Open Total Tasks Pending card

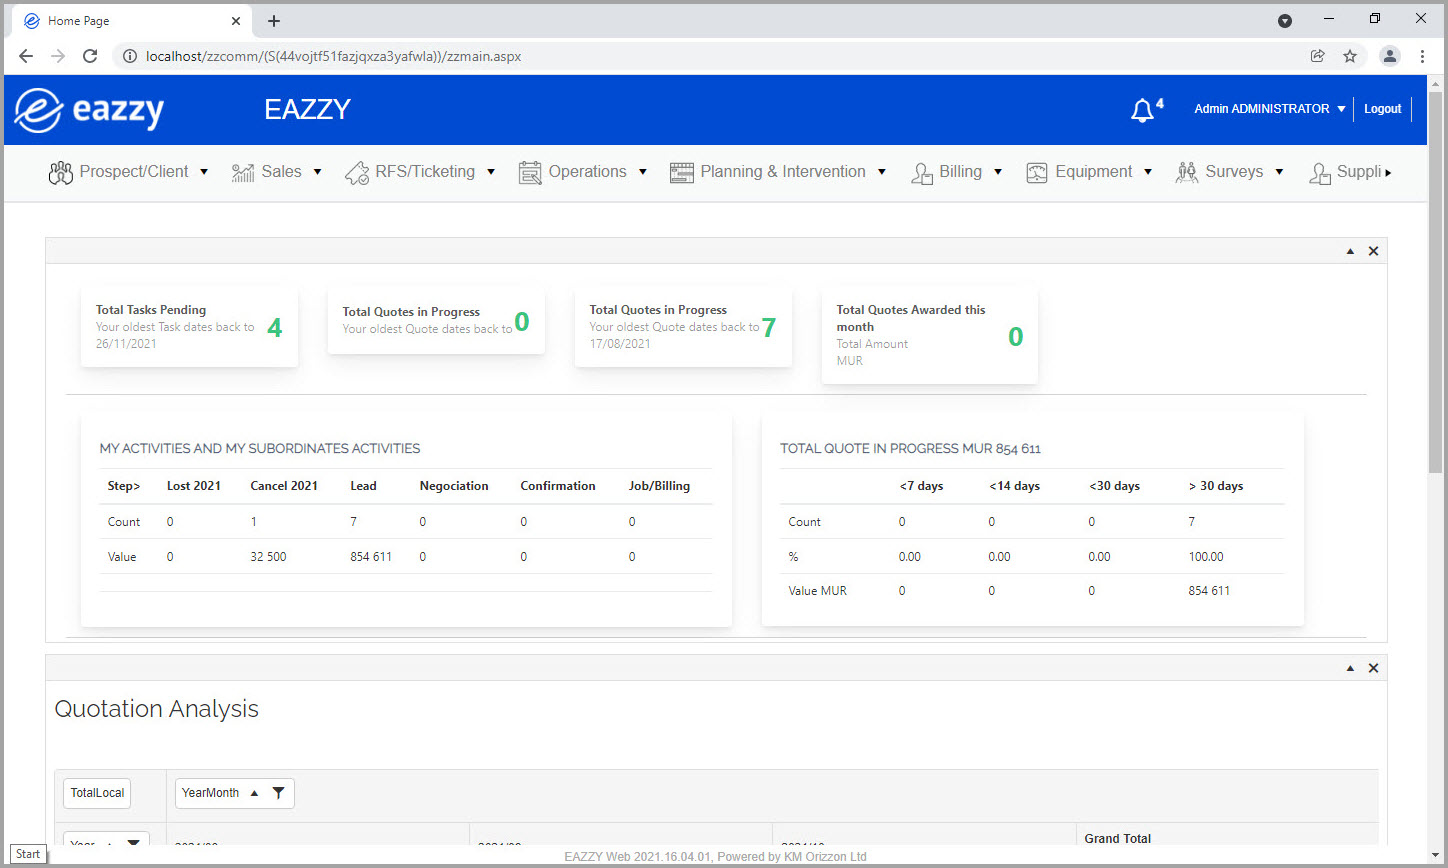pos(189,327)
